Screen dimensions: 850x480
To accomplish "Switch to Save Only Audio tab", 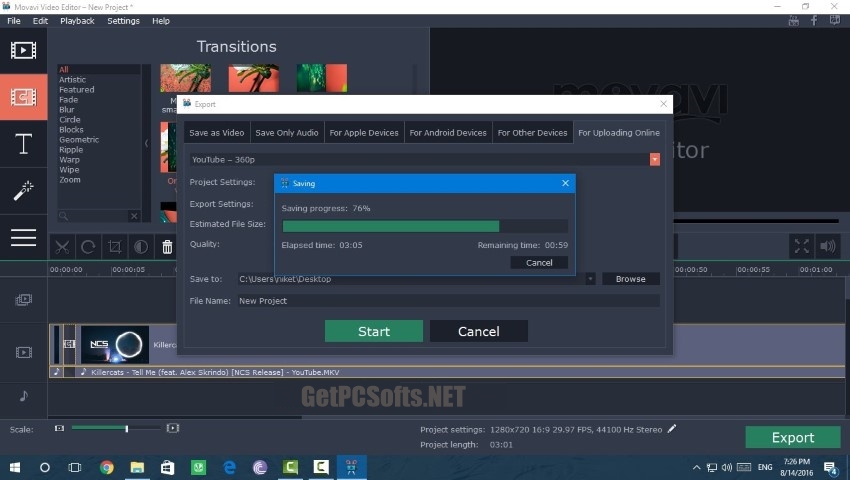I will (x=287, y=133).
